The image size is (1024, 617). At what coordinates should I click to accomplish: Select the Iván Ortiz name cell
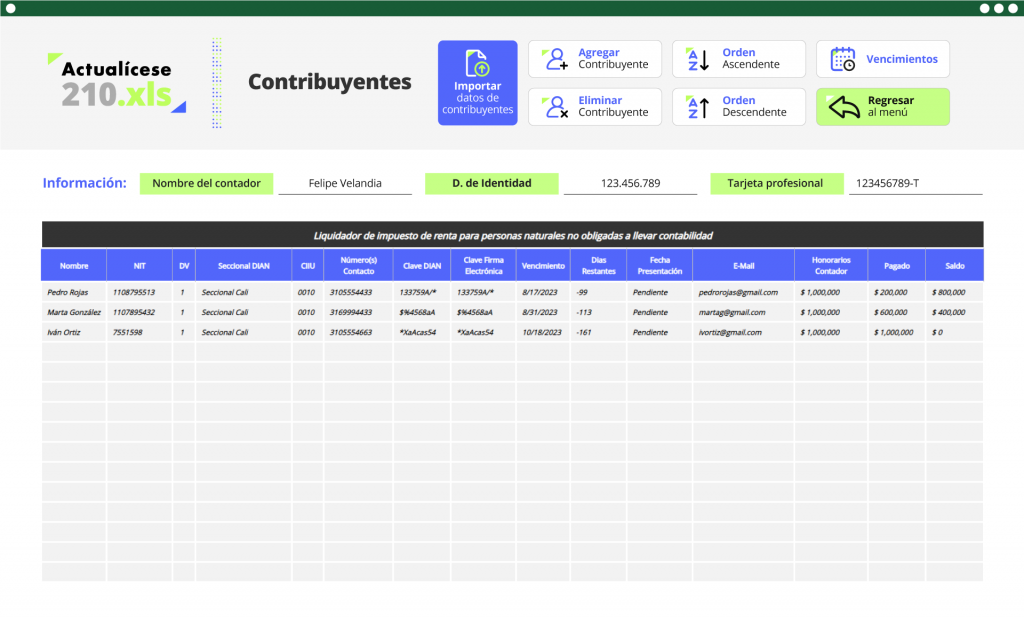(x=74, y=332)
